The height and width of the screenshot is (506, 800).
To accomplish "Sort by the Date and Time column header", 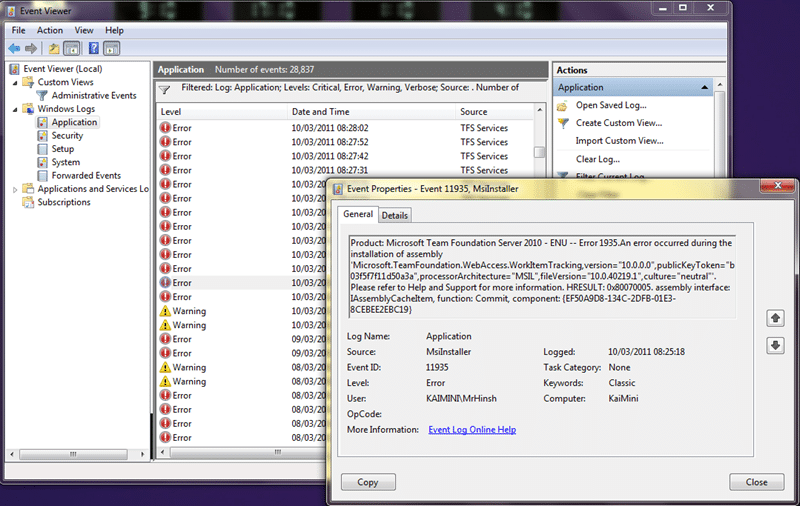I will pos(371,112).
